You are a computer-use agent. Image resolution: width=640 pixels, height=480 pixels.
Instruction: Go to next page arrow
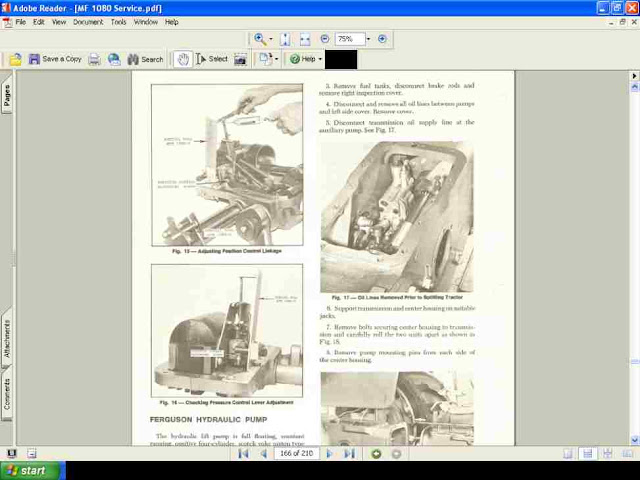329,454
